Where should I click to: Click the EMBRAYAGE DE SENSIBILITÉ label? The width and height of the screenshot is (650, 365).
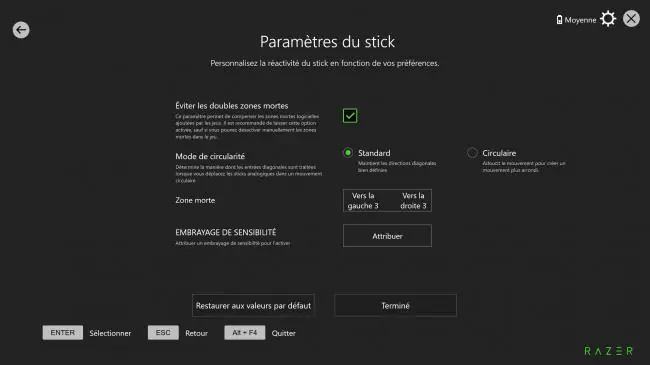click(226, 232)
